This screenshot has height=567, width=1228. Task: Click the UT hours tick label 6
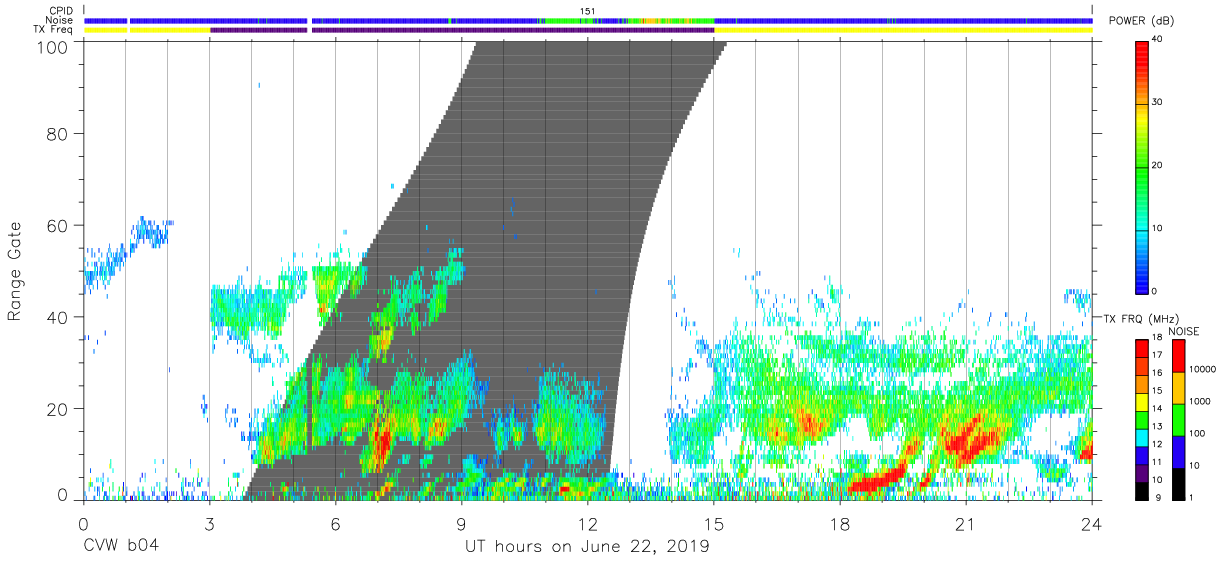point(335,523)
